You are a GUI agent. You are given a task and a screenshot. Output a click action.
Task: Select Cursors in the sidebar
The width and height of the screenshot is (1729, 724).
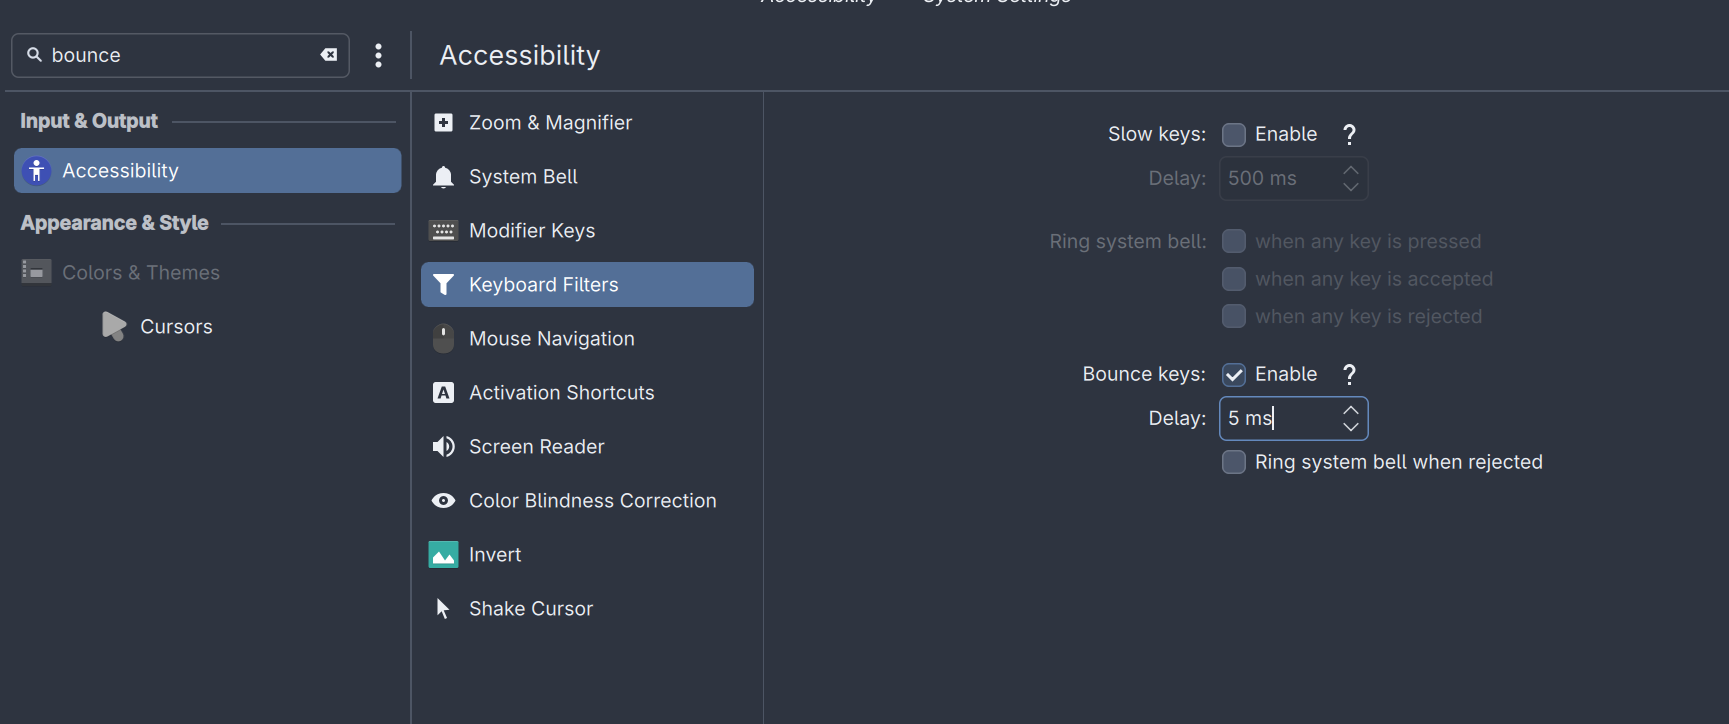(x=176, y=327)
